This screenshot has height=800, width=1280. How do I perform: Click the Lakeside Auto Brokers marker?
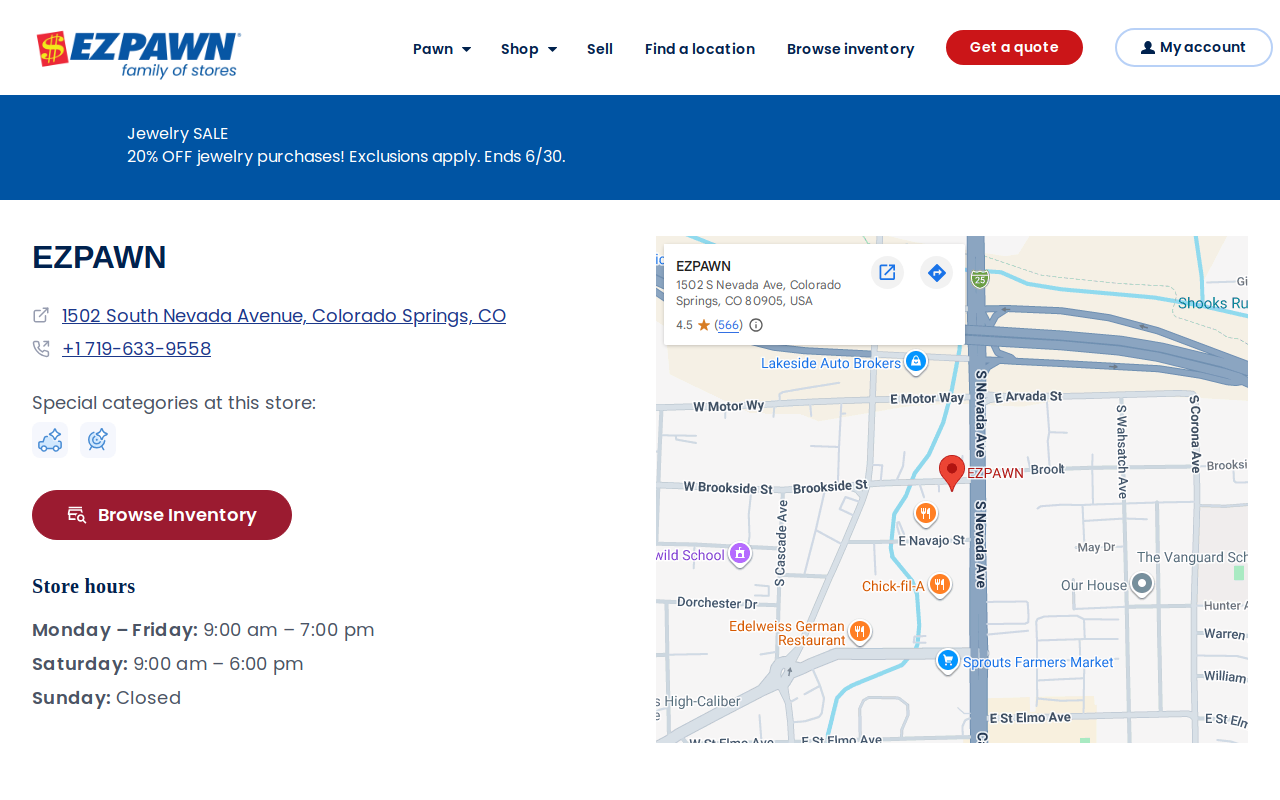[x=915, y=362]
